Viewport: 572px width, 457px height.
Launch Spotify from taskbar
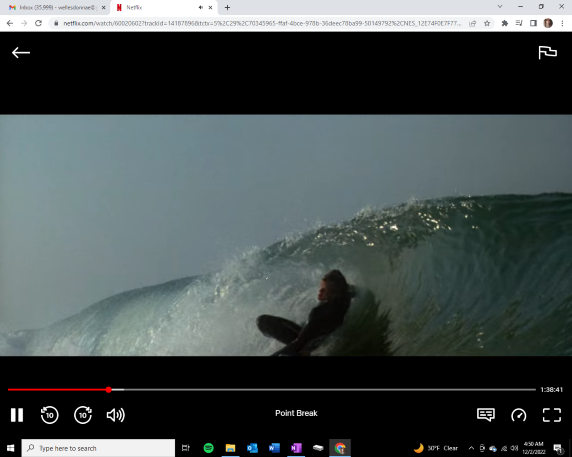pyautogui.click(x=208, y=448)
